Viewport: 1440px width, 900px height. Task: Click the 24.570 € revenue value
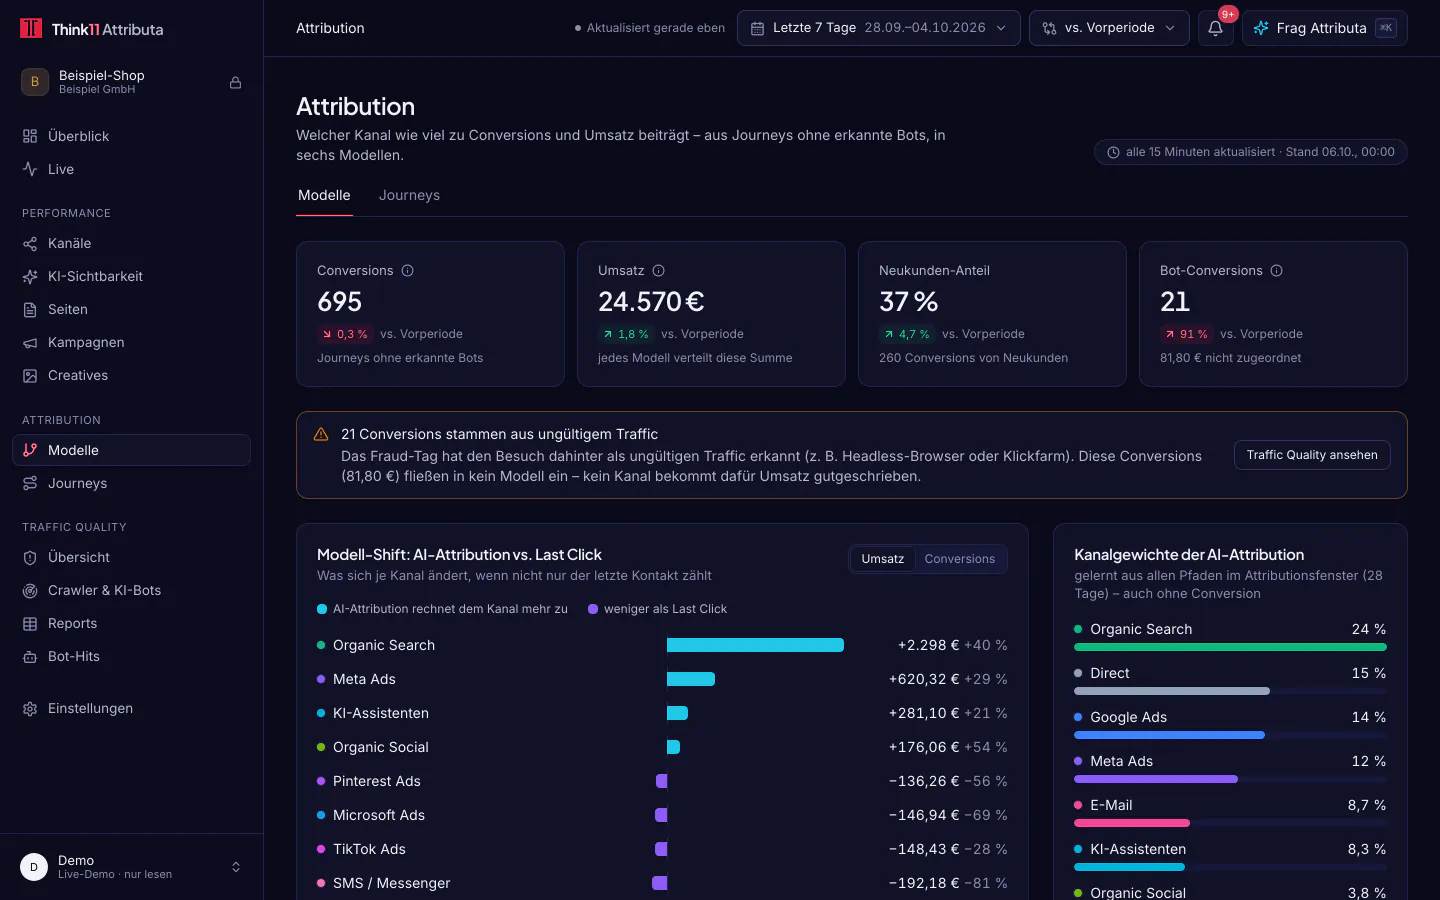[651, 302]
